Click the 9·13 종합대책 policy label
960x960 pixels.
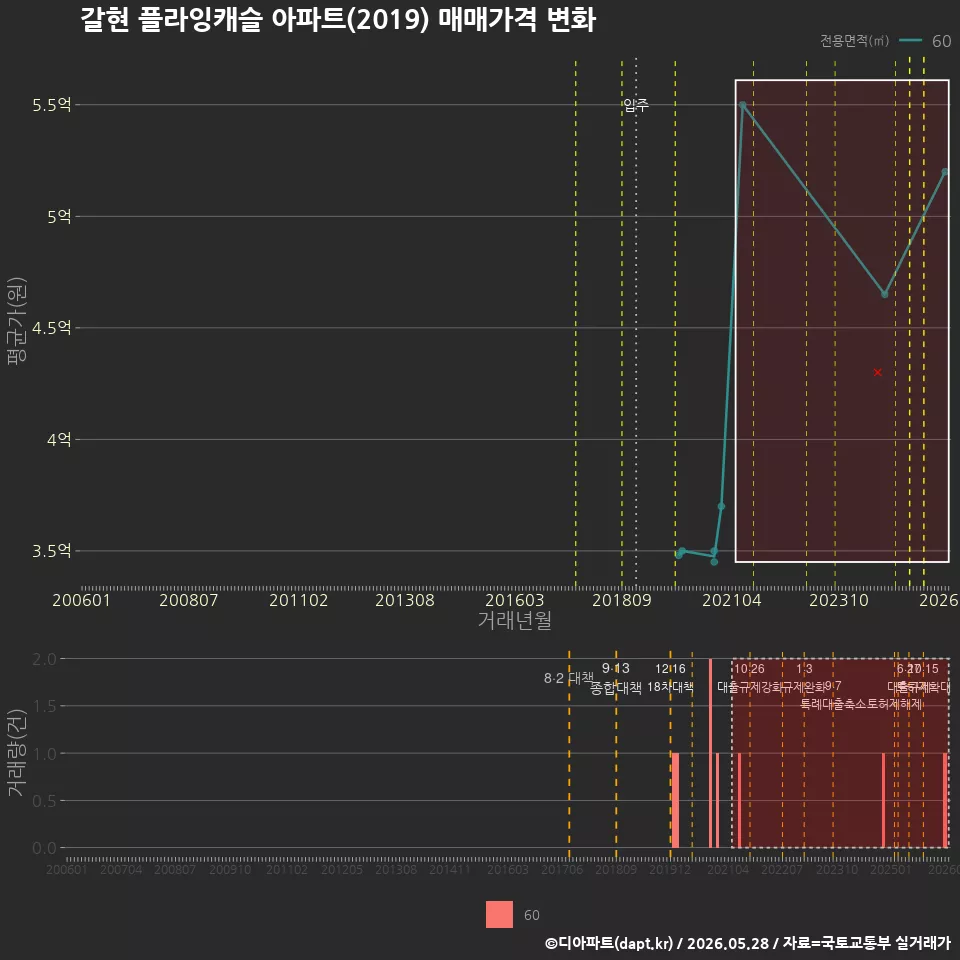click(x=615, y=678)
